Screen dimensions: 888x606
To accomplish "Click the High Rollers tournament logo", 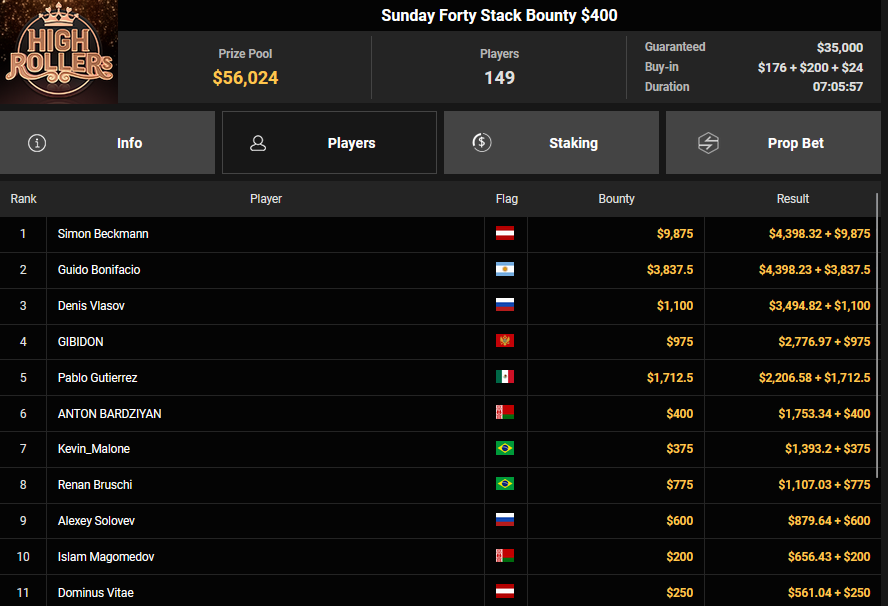I will tap(59, 52).
